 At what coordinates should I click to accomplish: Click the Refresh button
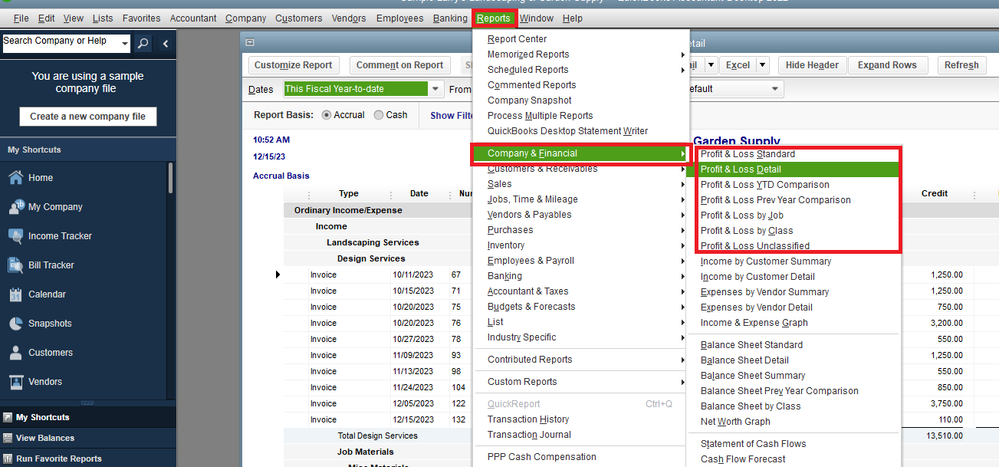(x=961, y=65)
